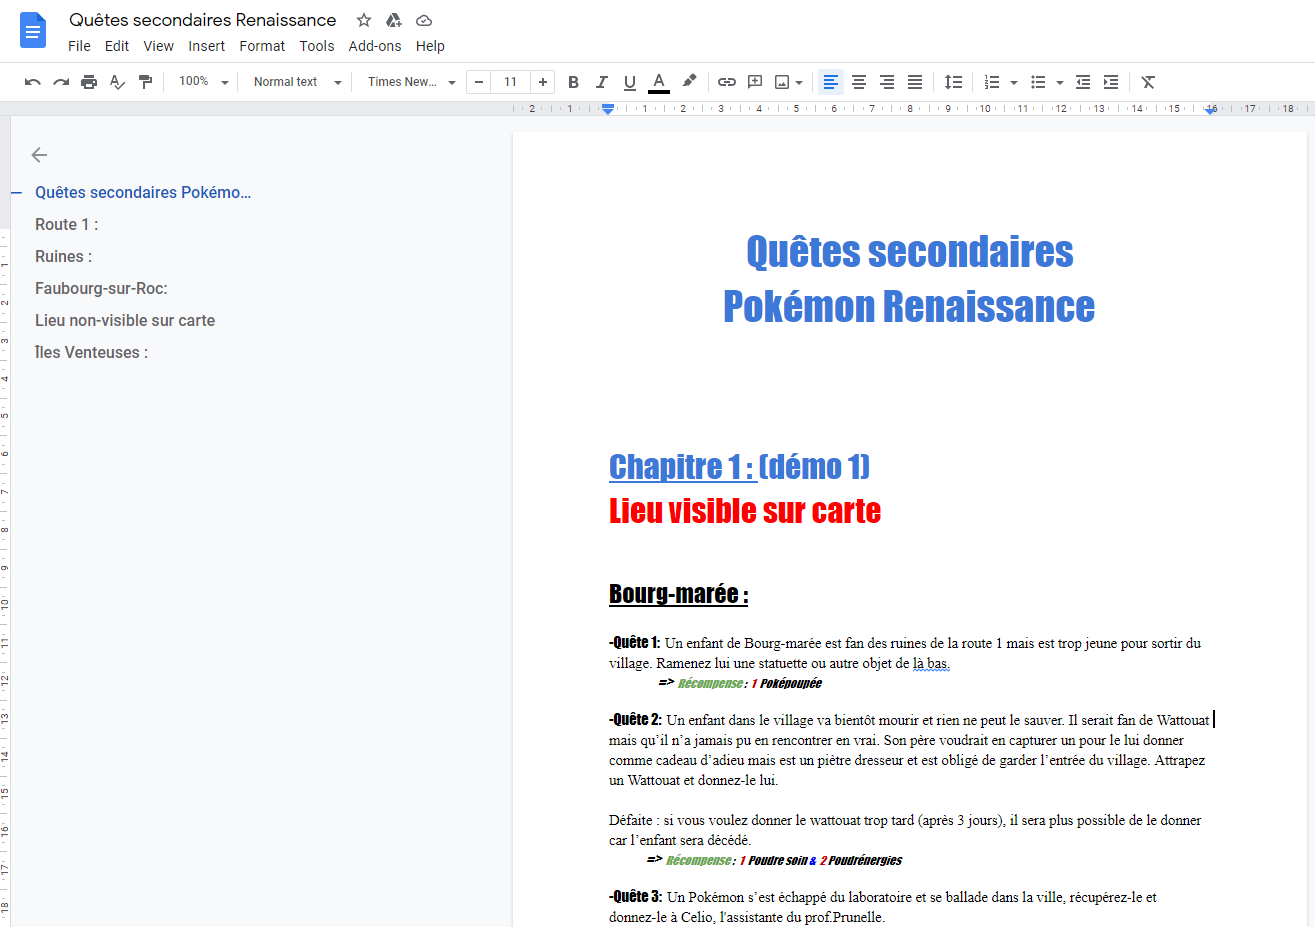
Task: Activate the Paint format tool
Action: coord(145,82)
